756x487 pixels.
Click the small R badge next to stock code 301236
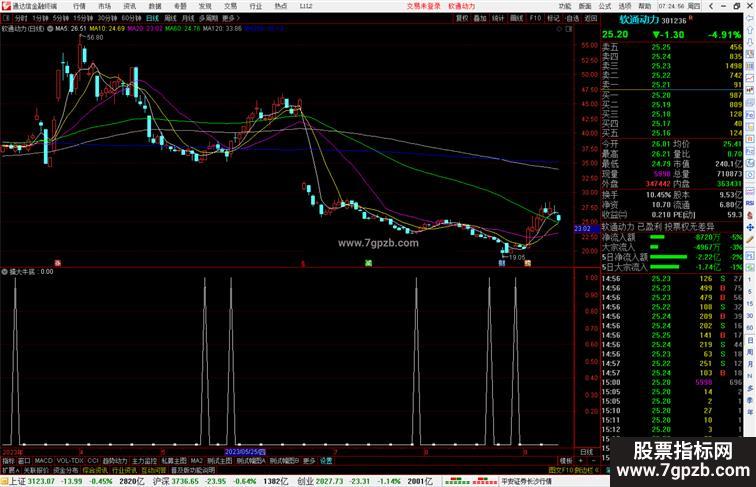691,18
